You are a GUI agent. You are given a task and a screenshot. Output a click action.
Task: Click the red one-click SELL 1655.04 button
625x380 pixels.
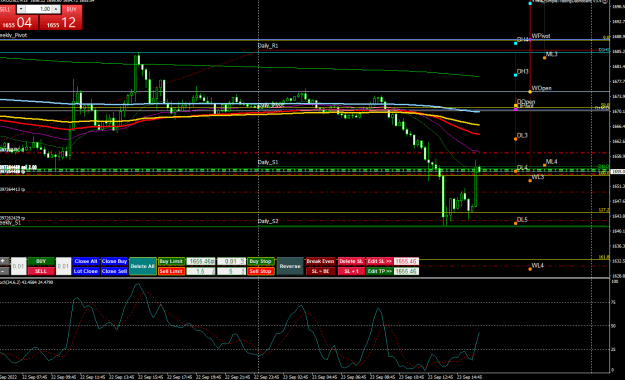pyautogui.click(x=19, y=23)
